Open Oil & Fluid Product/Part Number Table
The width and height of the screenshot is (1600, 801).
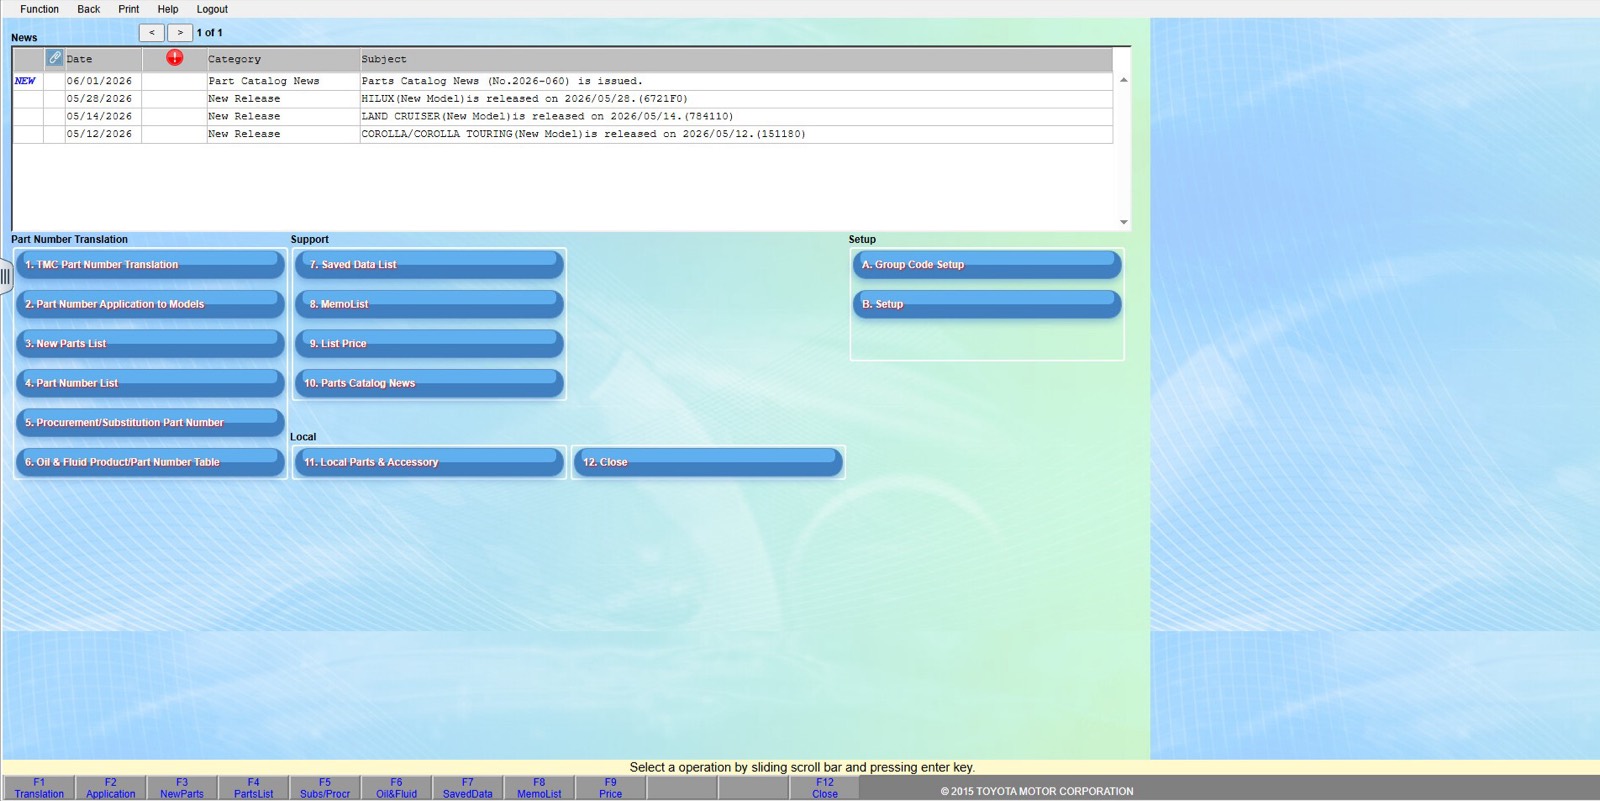click(150, 462)
